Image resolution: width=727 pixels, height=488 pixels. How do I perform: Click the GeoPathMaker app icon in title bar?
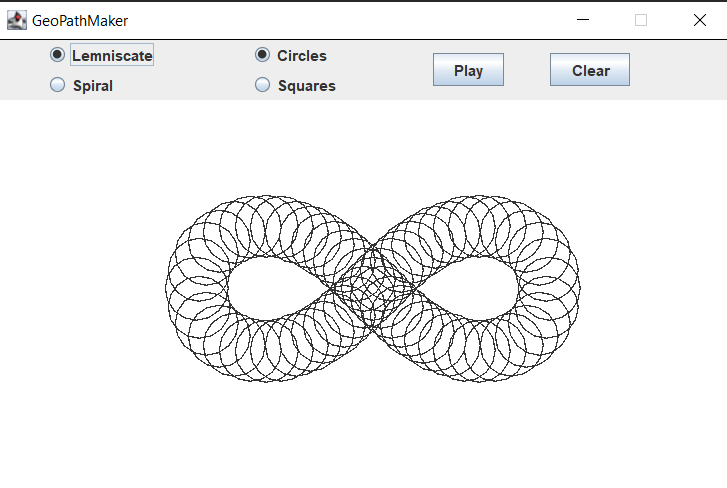point(16,20)
